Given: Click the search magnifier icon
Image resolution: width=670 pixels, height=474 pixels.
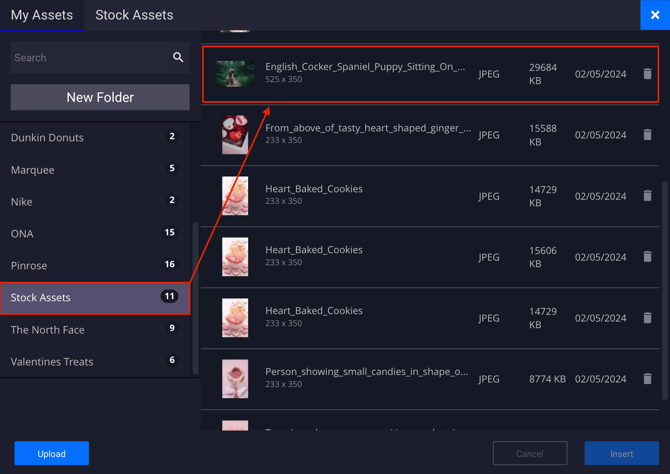Looking at the screenshot, I should click(x=178, y=58).
